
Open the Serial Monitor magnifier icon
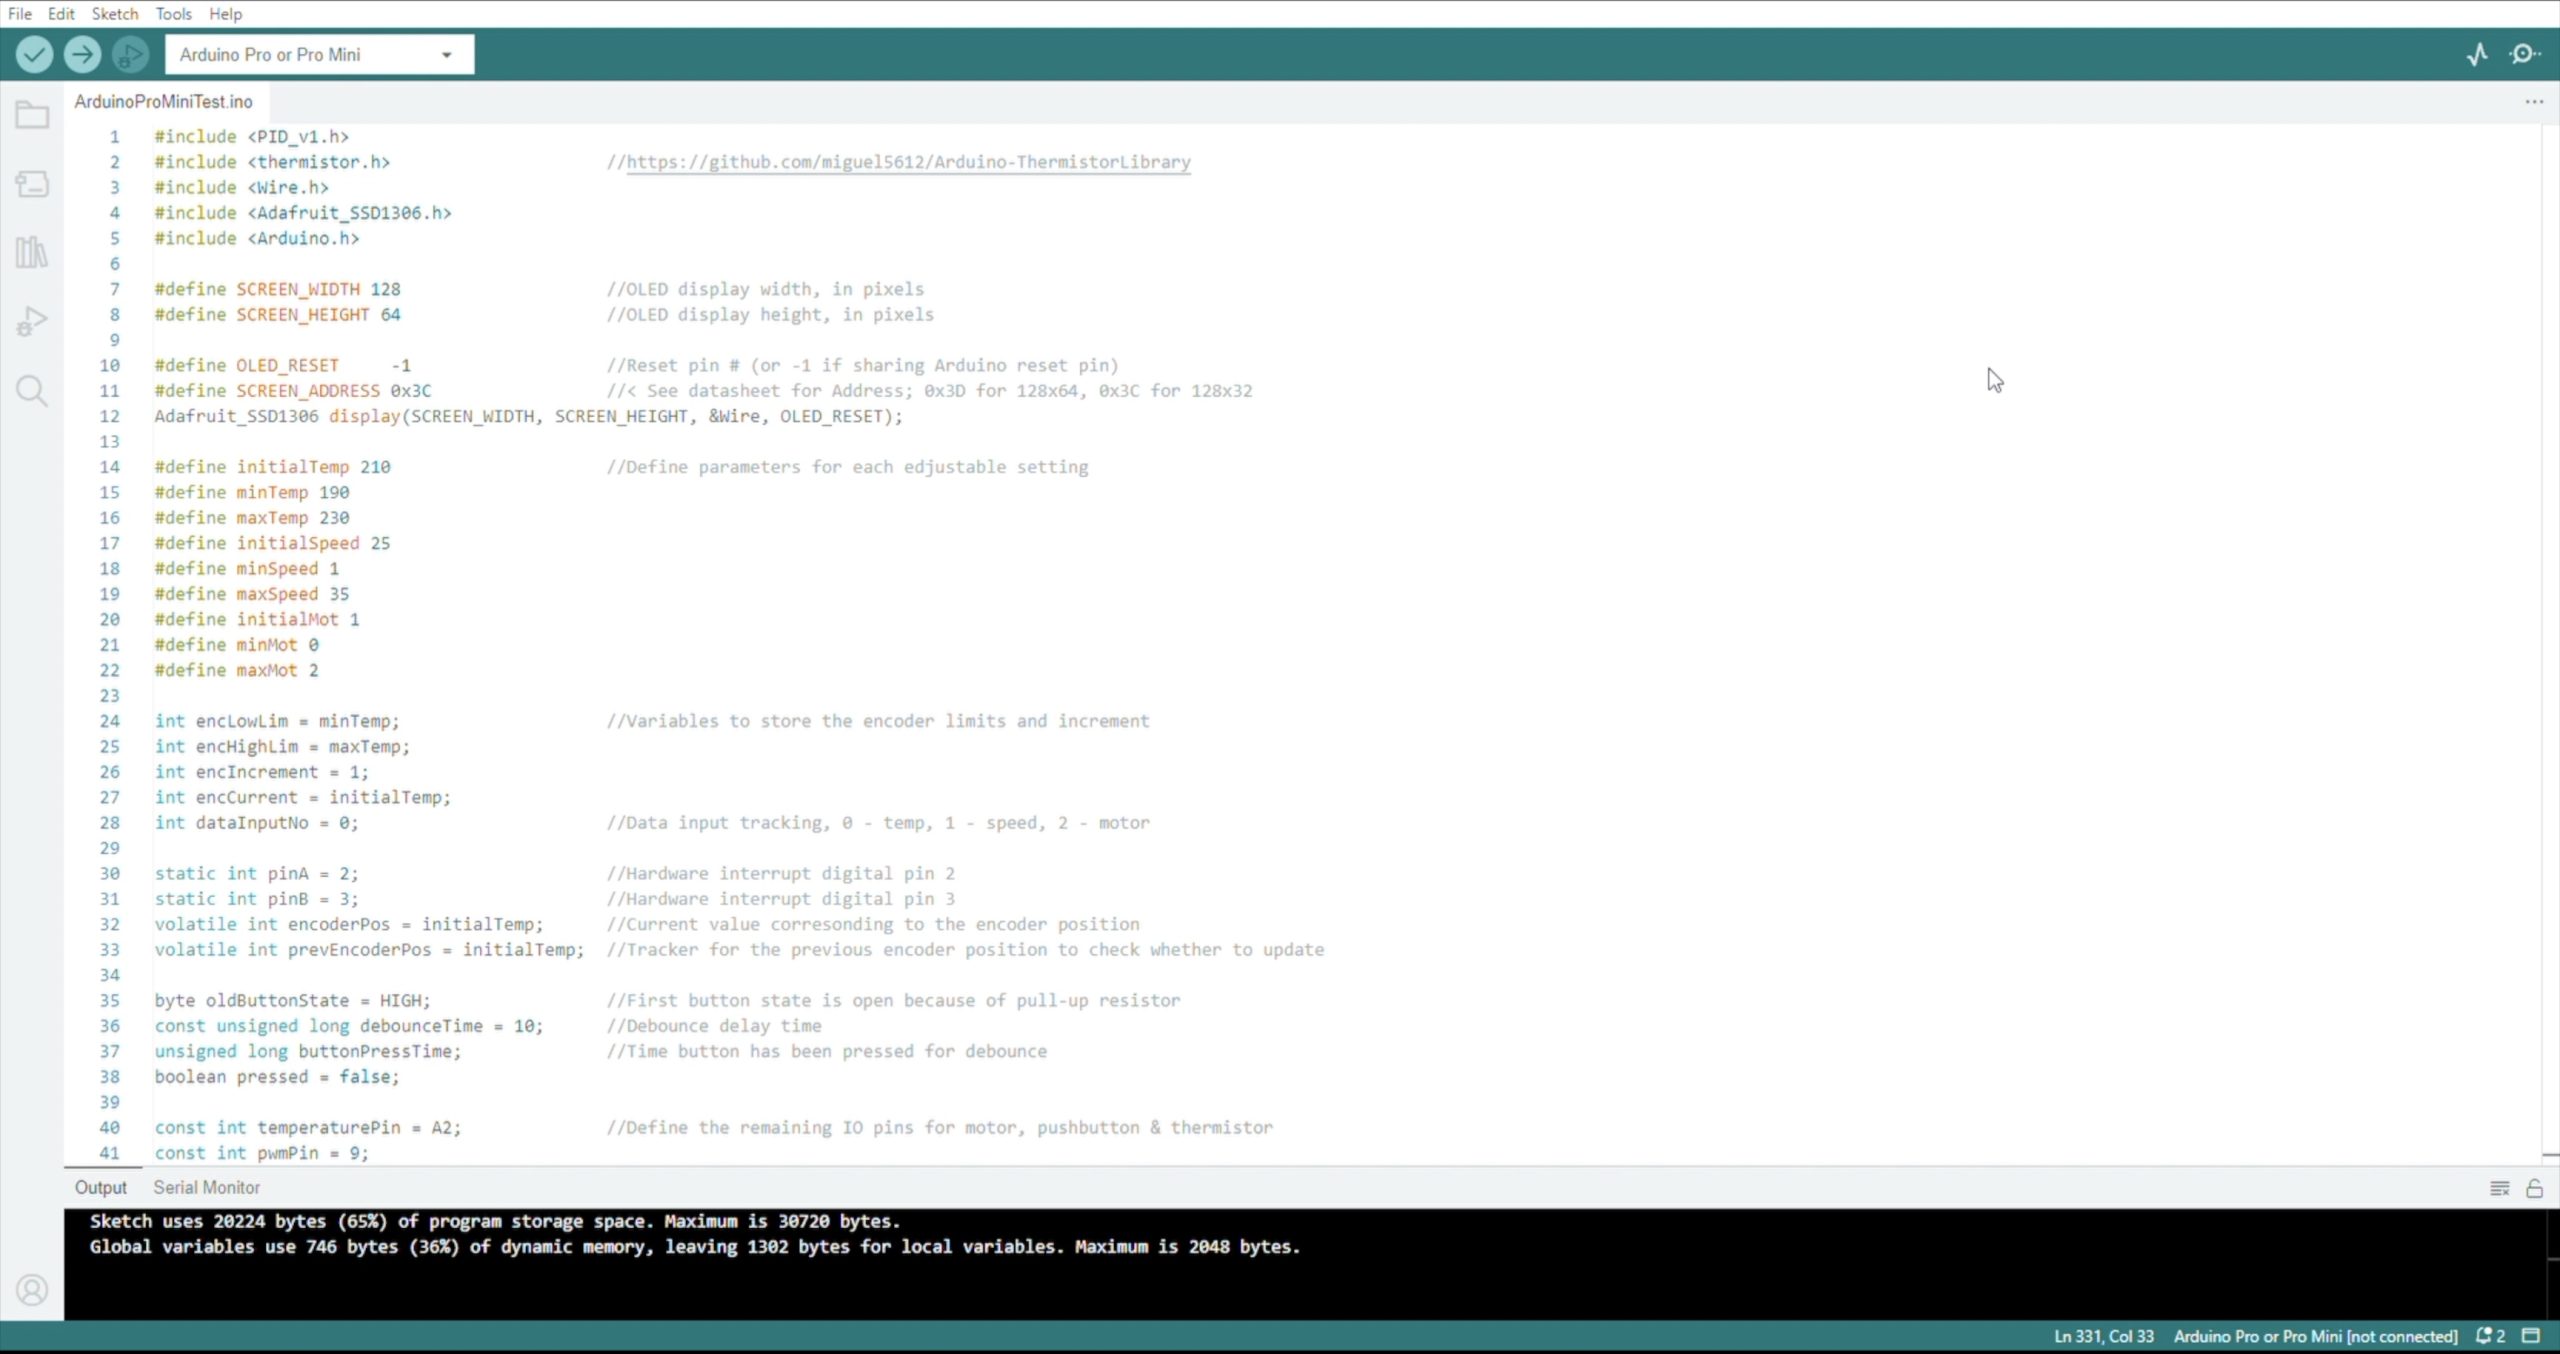click(2525, 54)
